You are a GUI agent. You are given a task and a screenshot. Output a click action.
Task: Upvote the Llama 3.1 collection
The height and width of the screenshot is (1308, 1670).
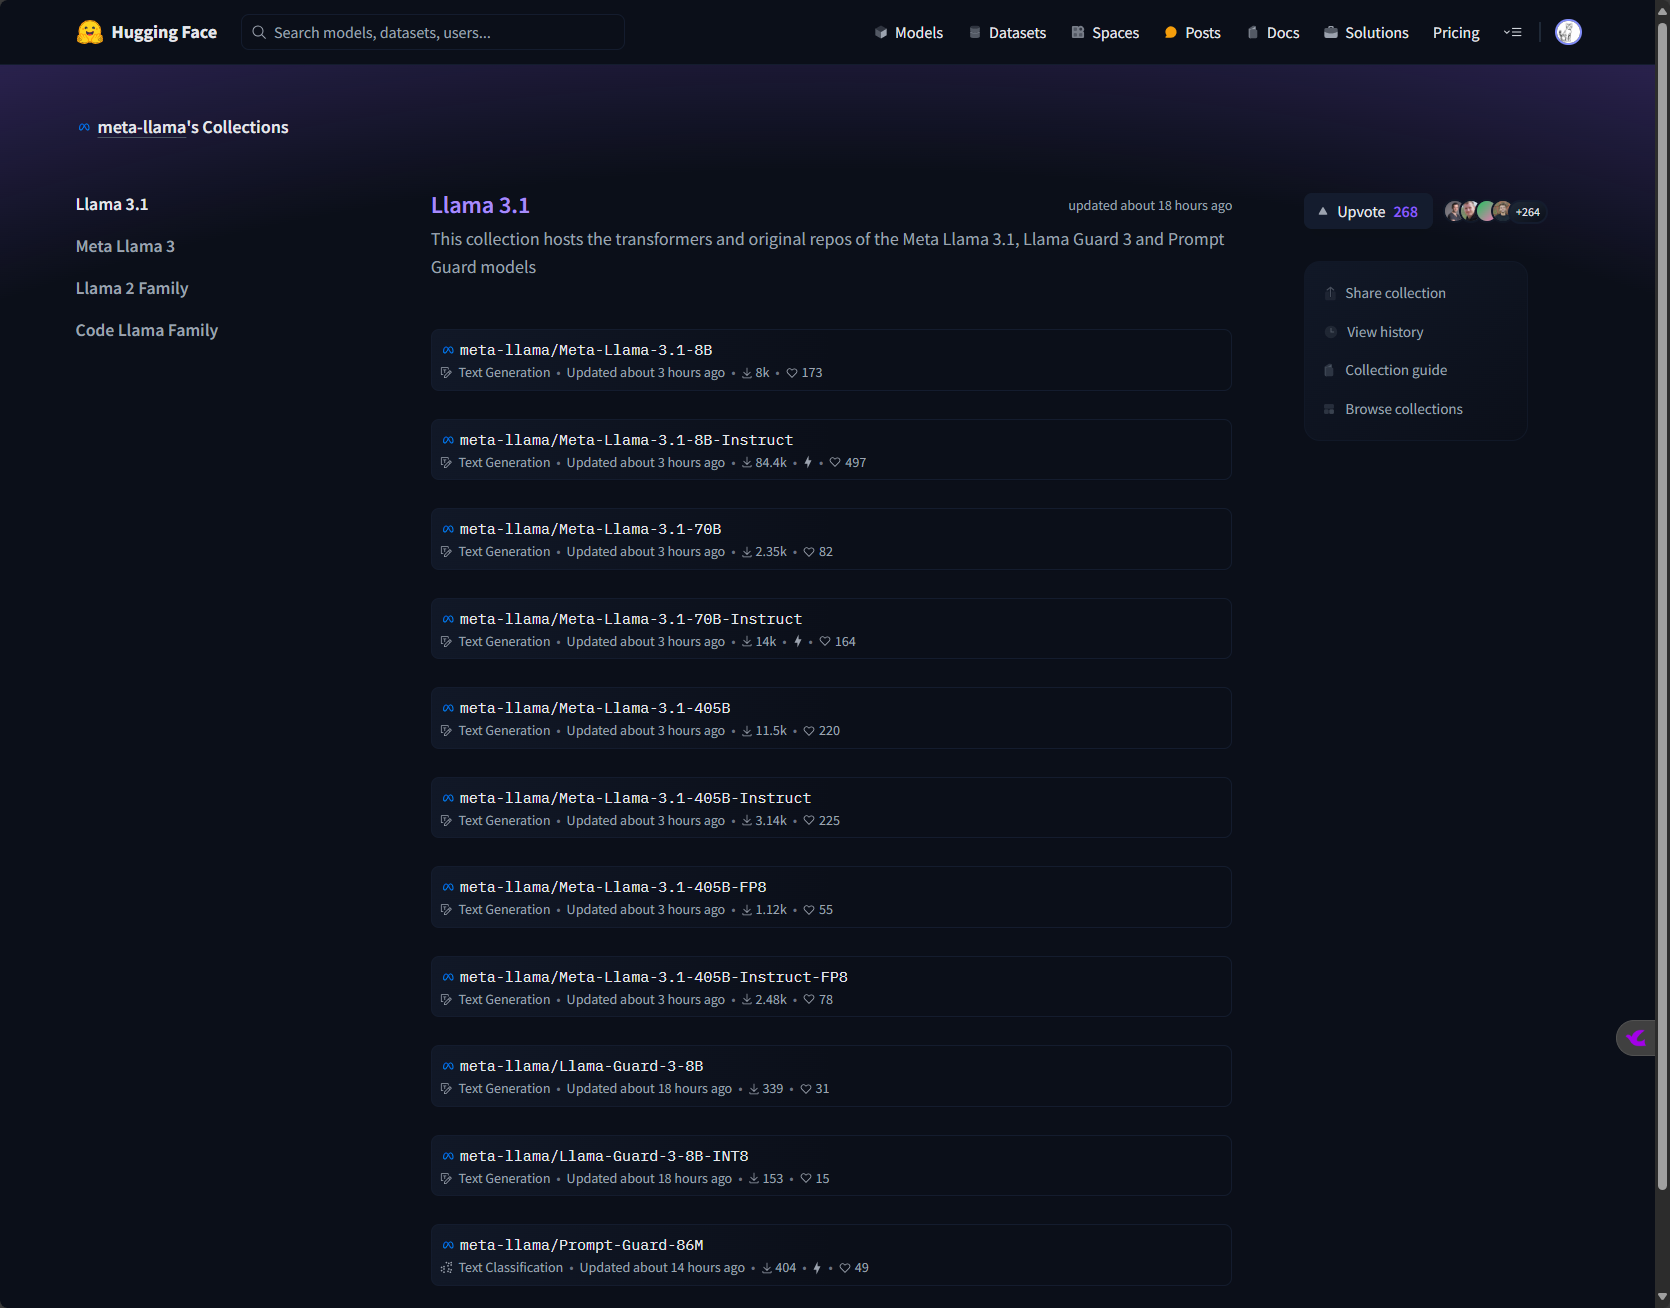(1368, 211)
